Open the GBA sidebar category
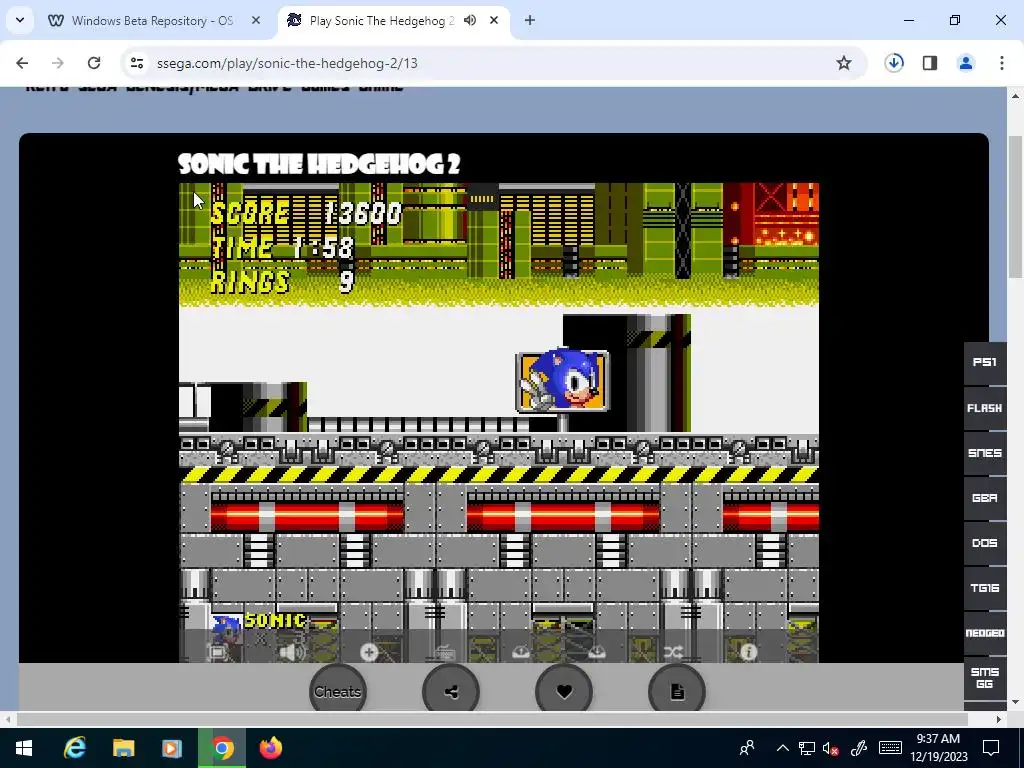 (985, 498)
